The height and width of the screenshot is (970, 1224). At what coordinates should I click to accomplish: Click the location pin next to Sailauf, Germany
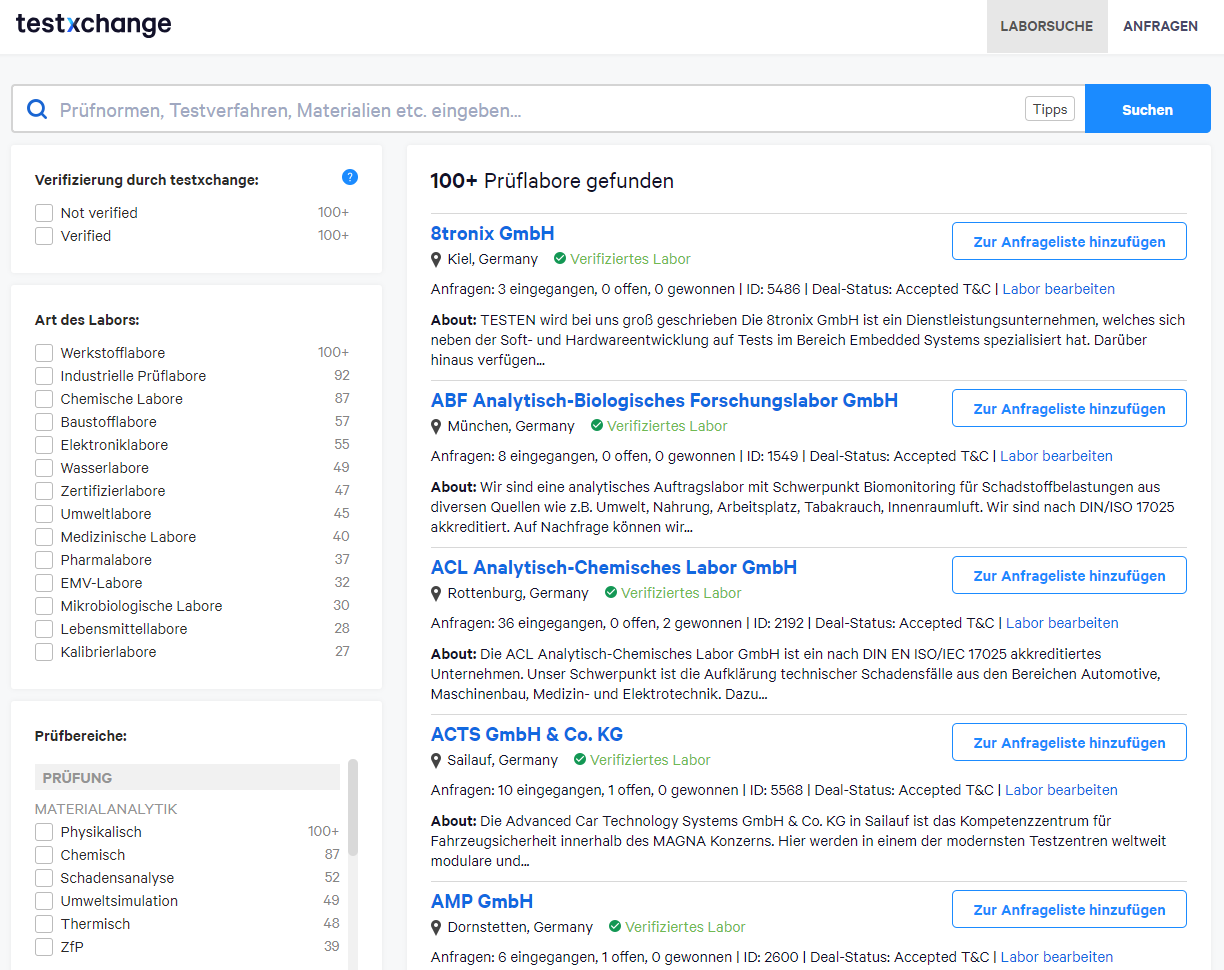(436, 760)
